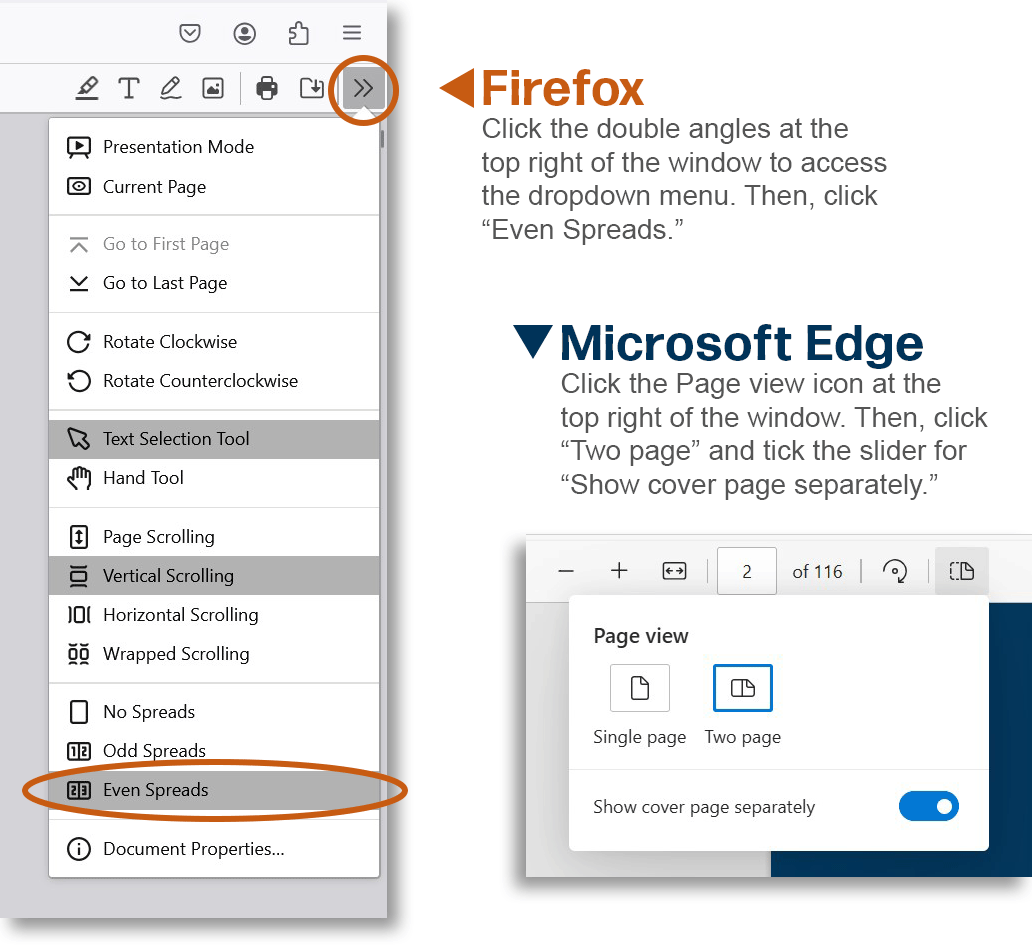Click the Edge rotate icon
This screenshot has width=1032, height=949.
(895, 571)
